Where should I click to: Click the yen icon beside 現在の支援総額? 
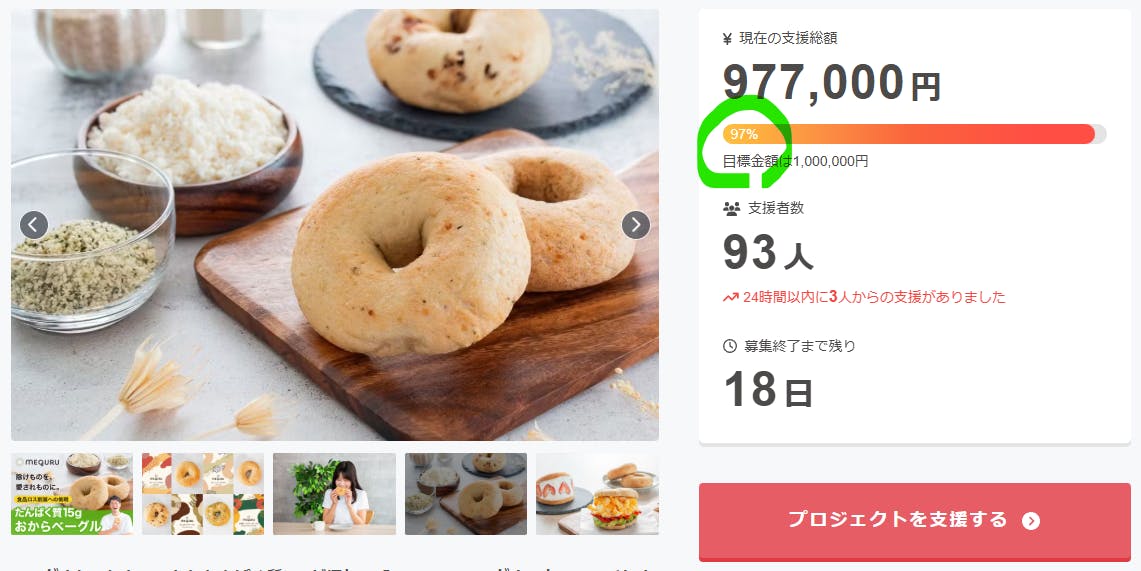727,39
